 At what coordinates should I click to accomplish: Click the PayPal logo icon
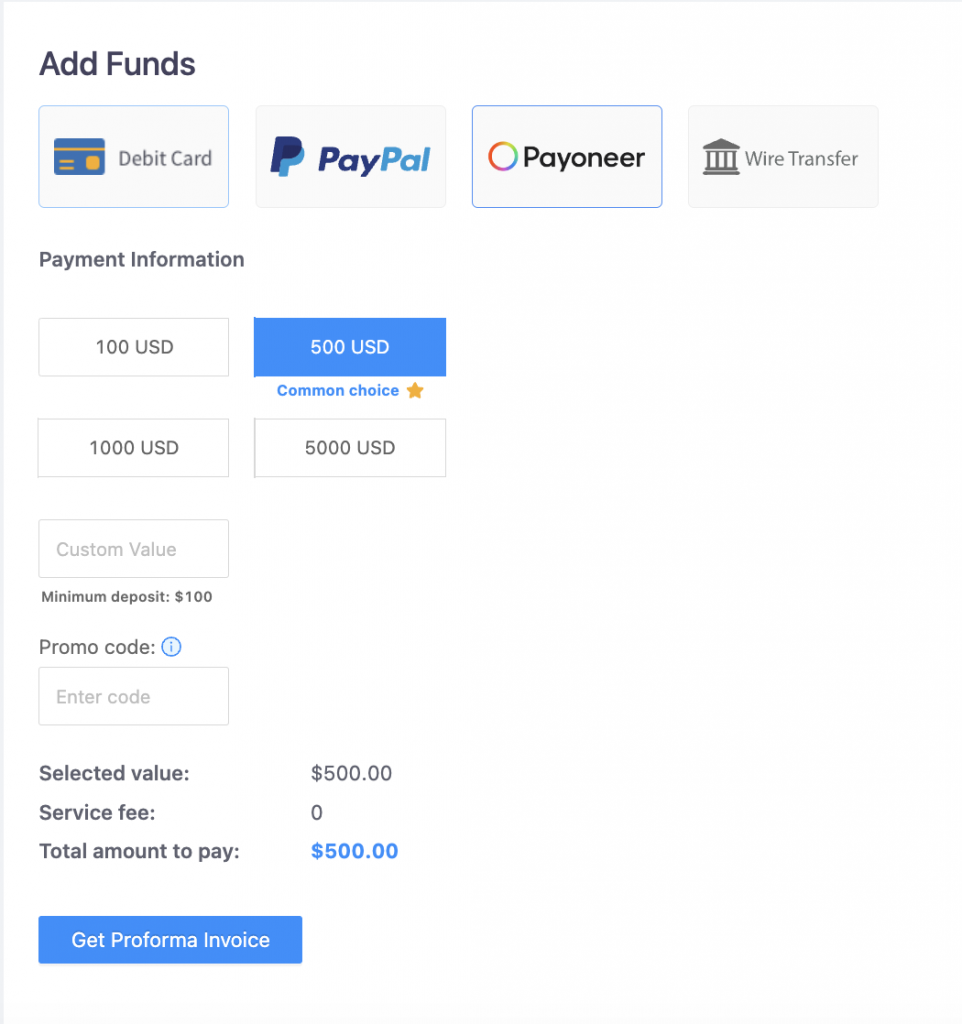click(x=288, y=158)
